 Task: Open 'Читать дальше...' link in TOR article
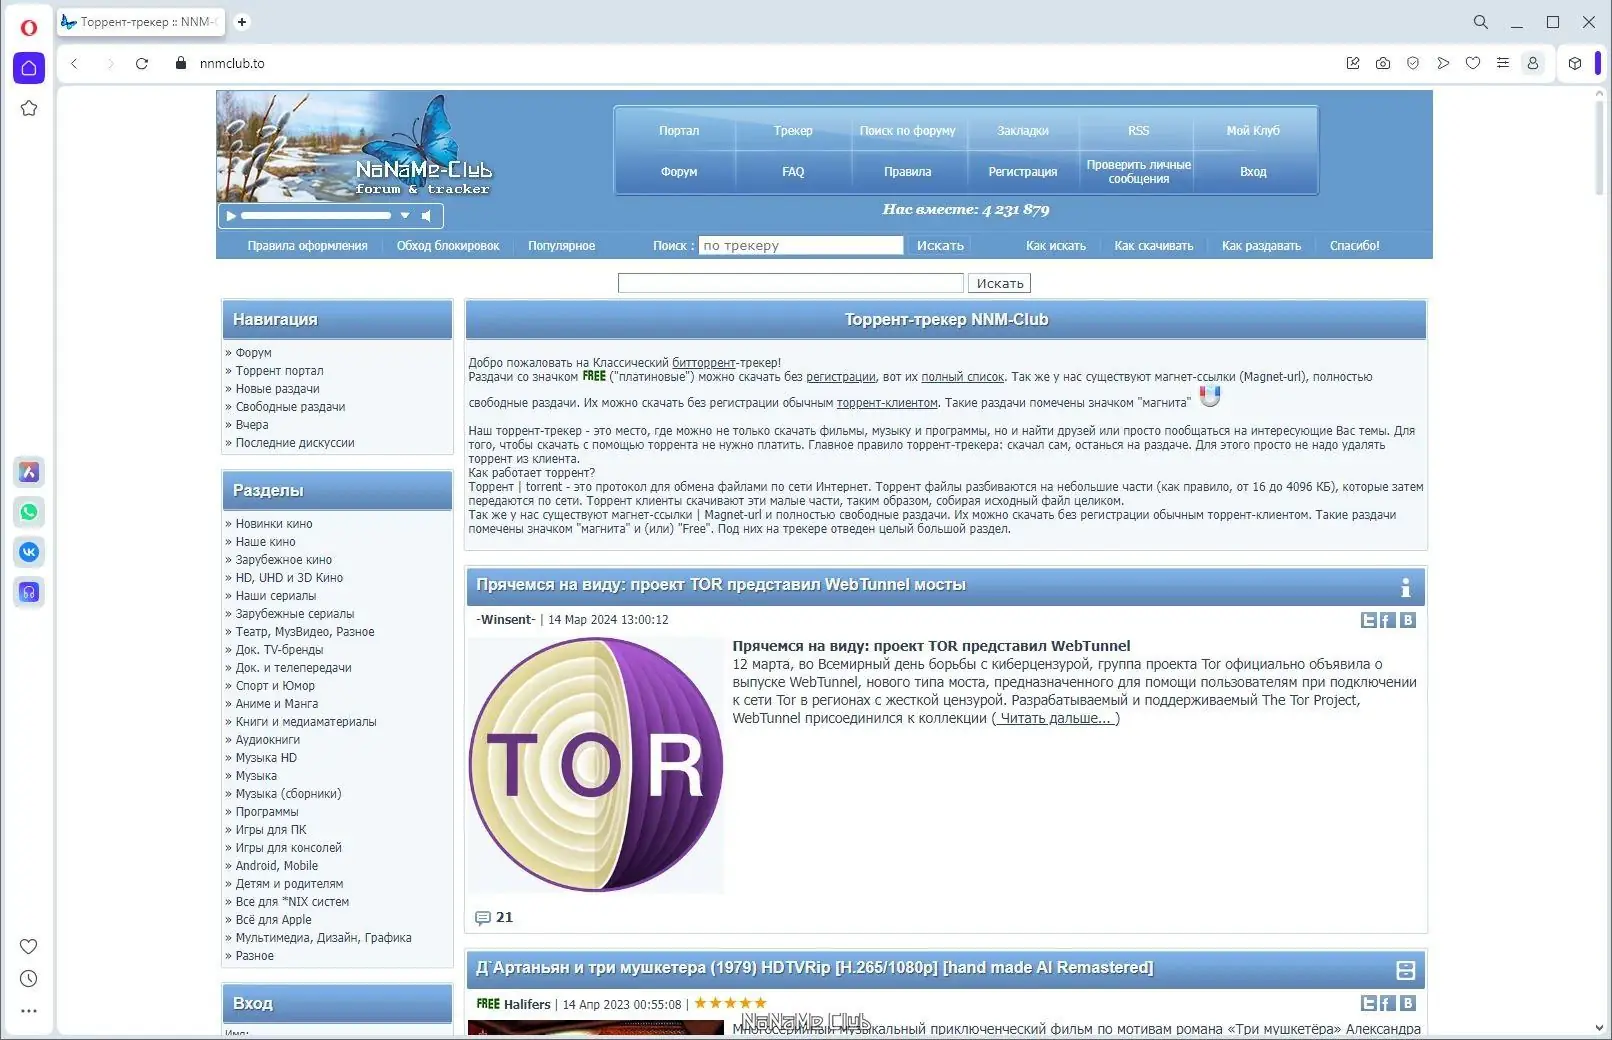(x=1055, y=719)
